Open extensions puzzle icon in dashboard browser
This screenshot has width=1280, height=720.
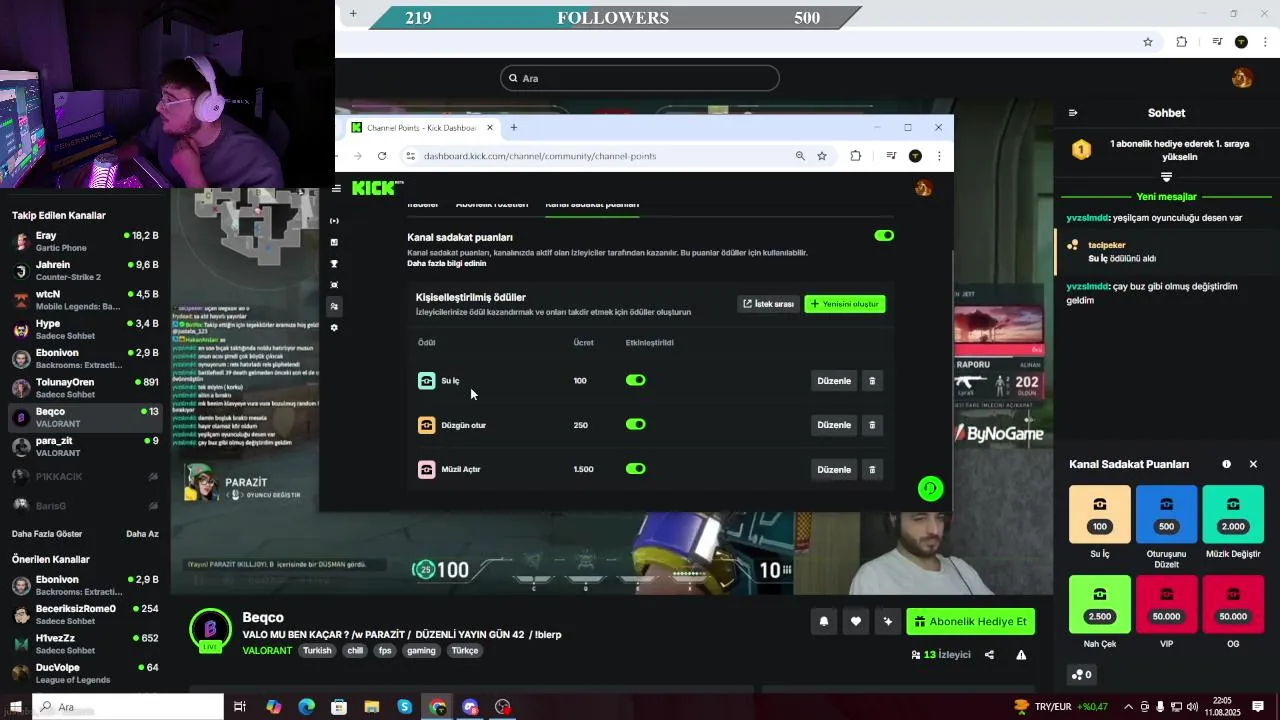click(x=856, y=156)
